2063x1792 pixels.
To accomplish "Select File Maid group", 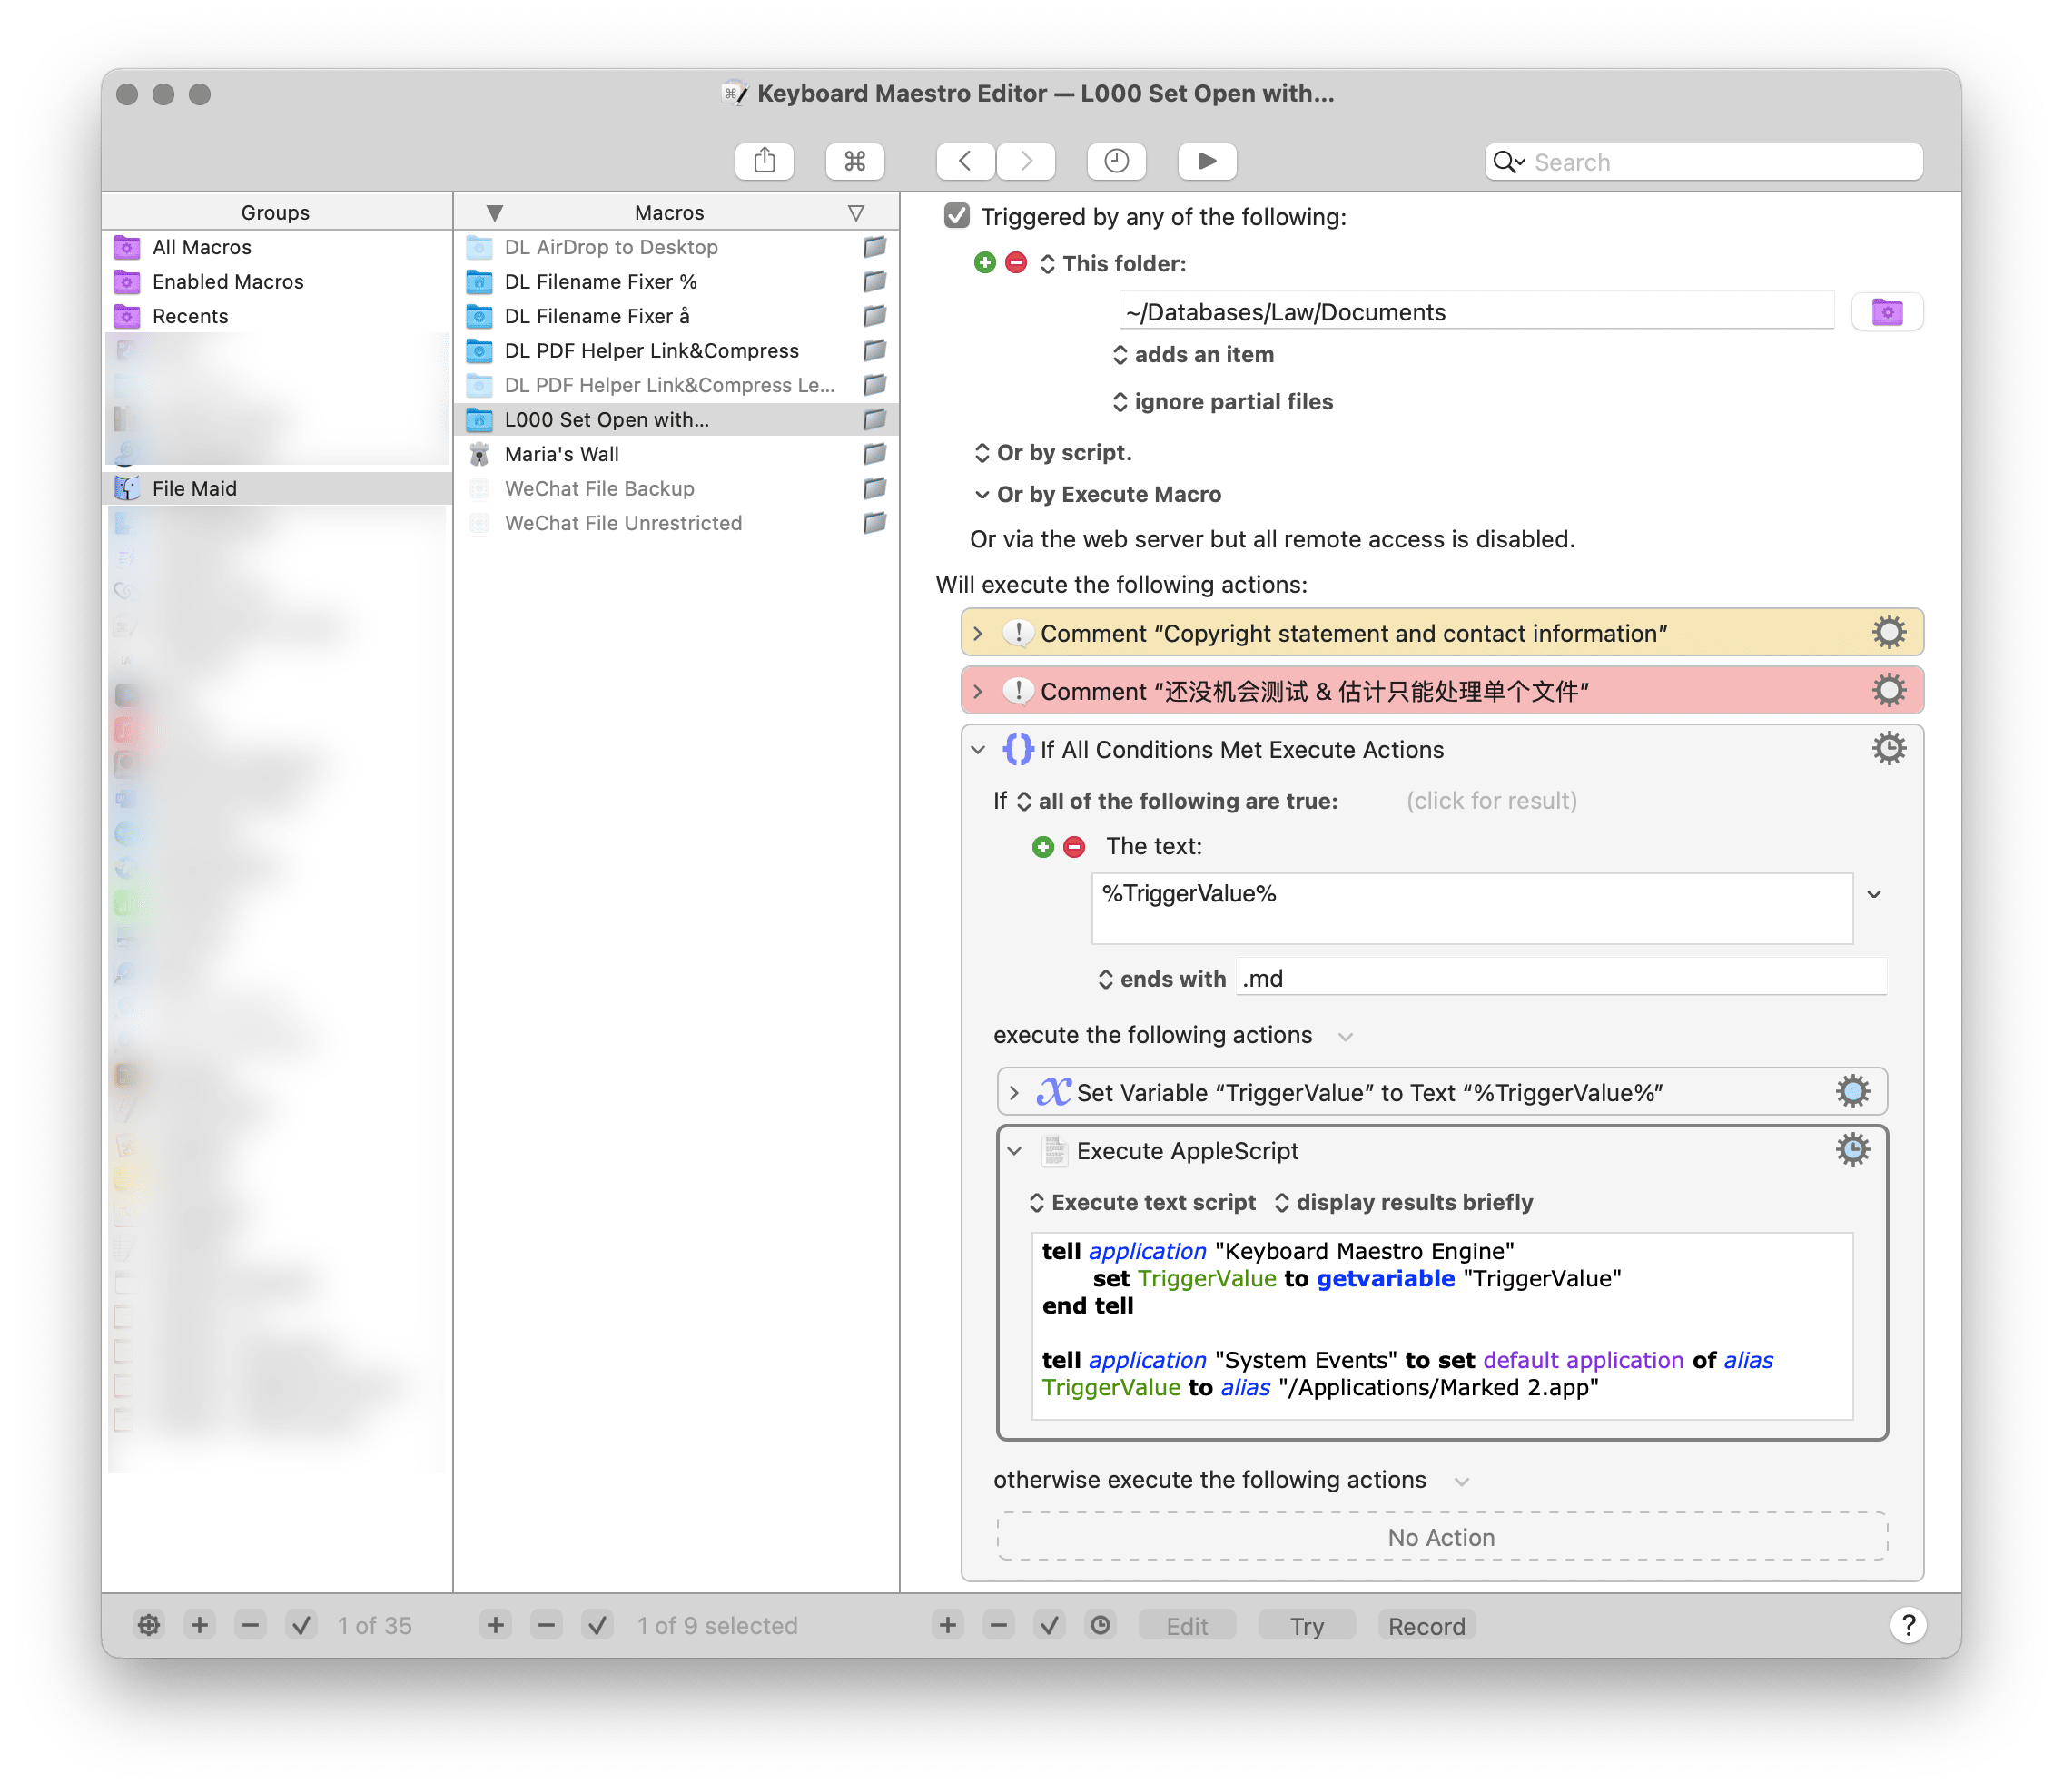I will pyautogui.click(x=277, y=488).
